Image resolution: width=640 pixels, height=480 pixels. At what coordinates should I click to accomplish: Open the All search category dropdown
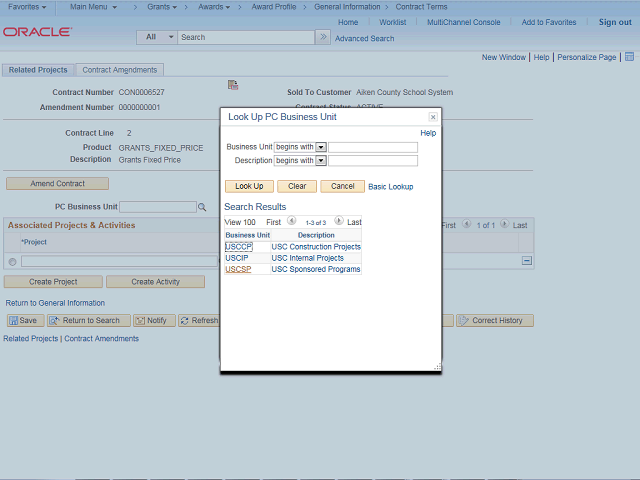157,37
